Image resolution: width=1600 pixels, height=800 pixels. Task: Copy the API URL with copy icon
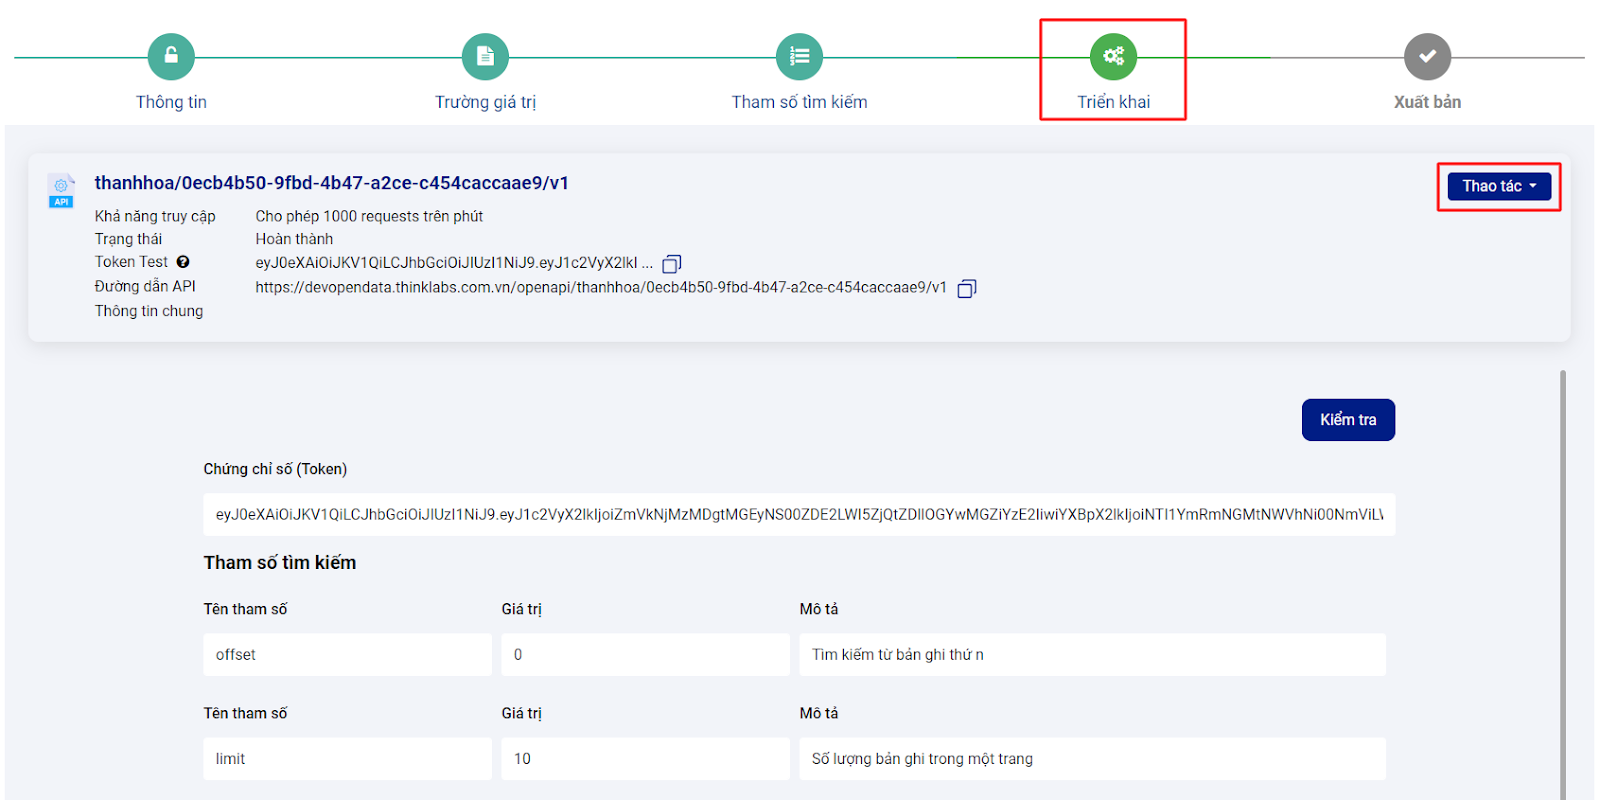967,289
